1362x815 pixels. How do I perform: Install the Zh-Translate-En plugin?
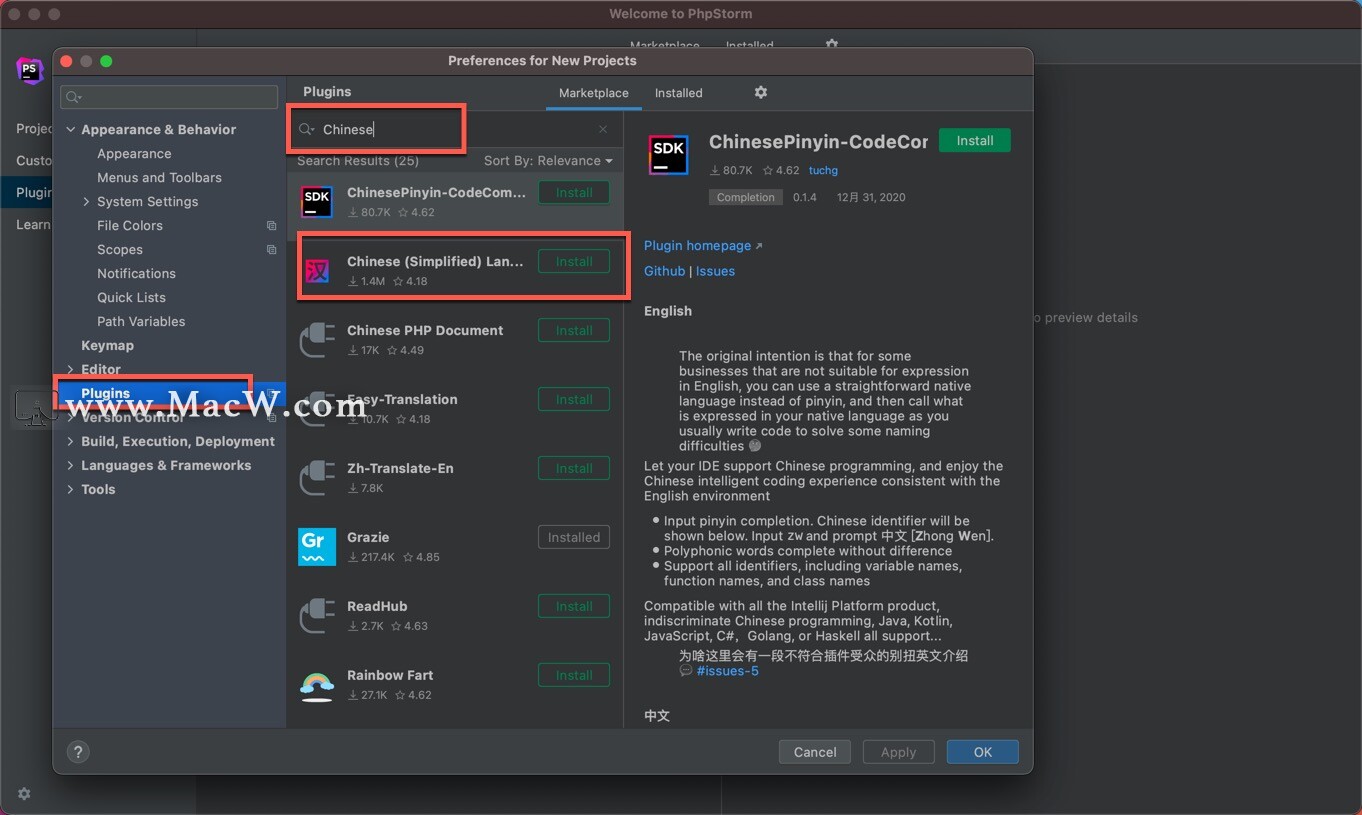pos(574,469)
